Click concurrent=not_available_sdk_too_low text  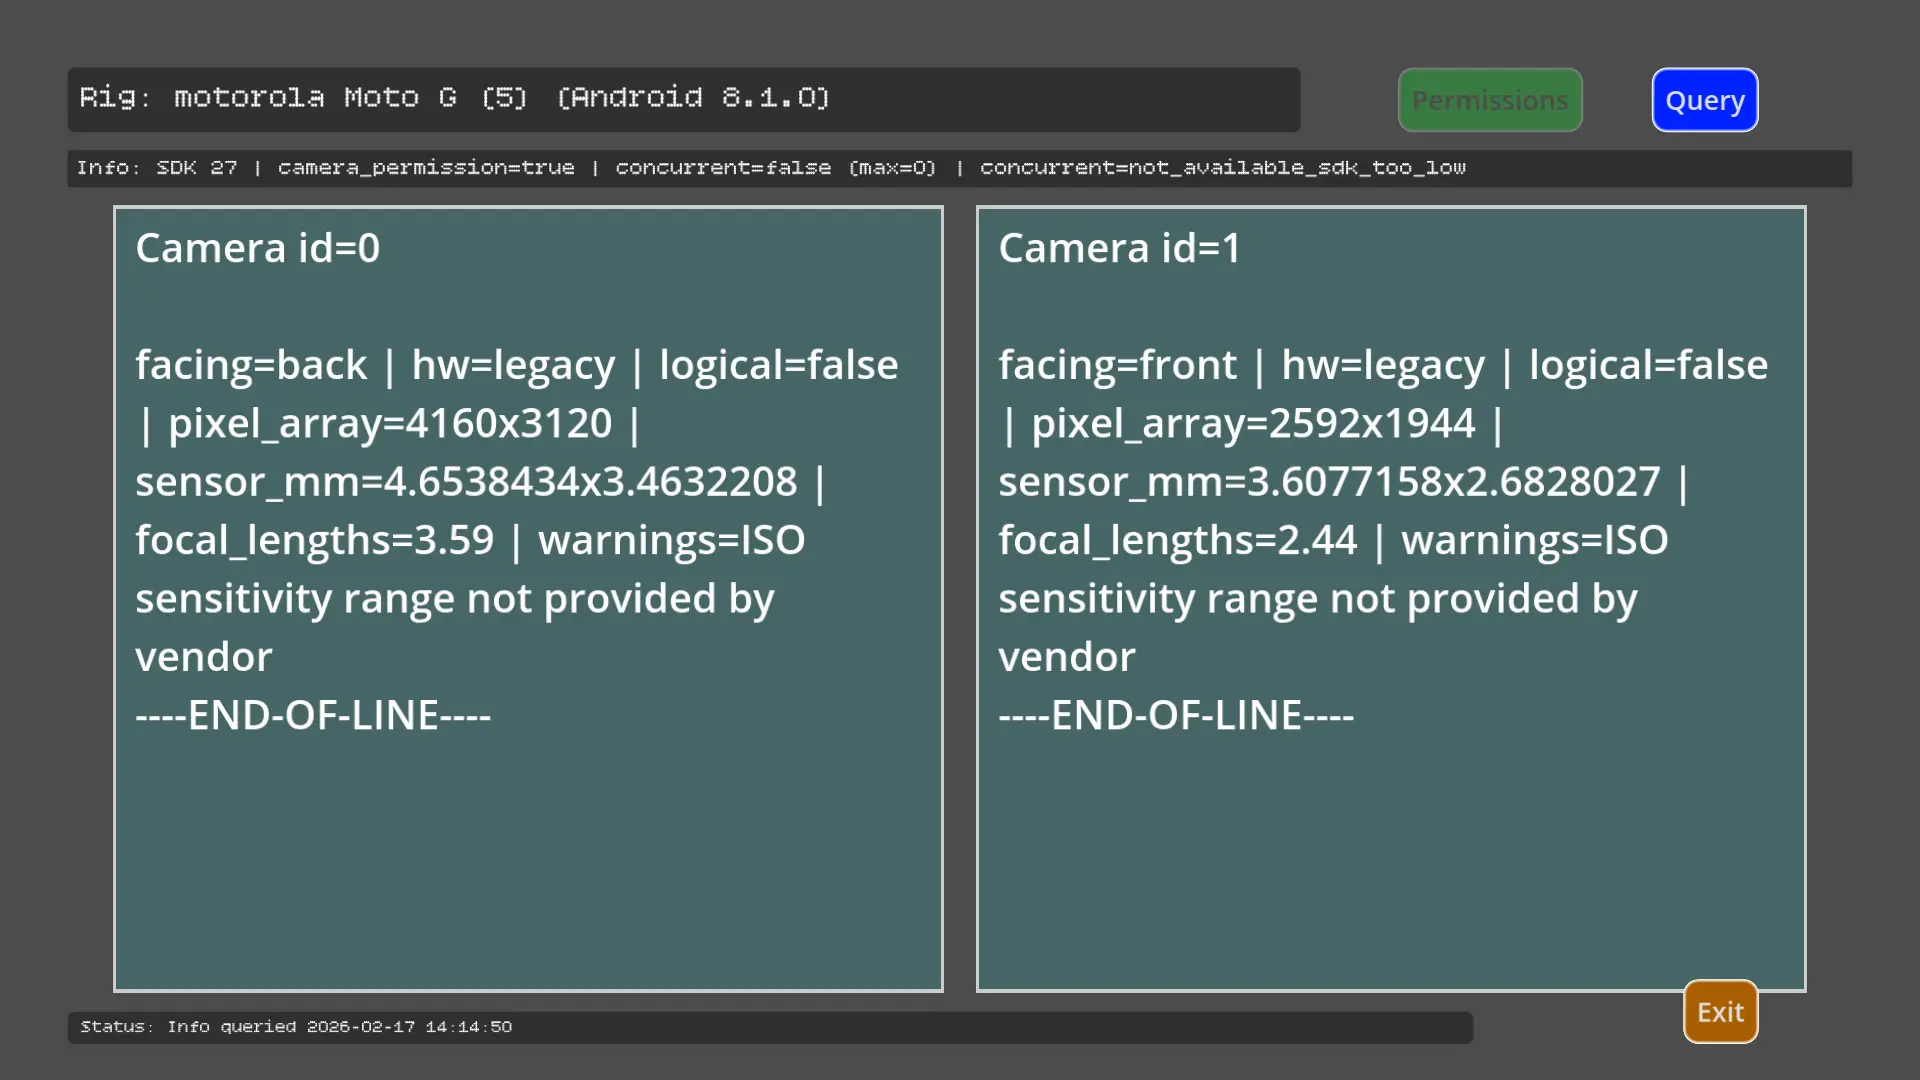tap(1222, 168)
